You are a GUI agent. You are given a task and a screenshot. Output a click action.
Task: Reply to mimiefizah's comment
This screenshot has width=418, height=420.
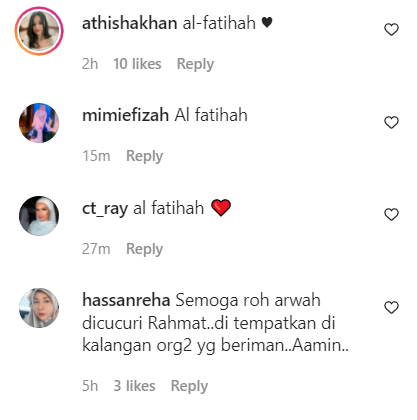point(144,156)
